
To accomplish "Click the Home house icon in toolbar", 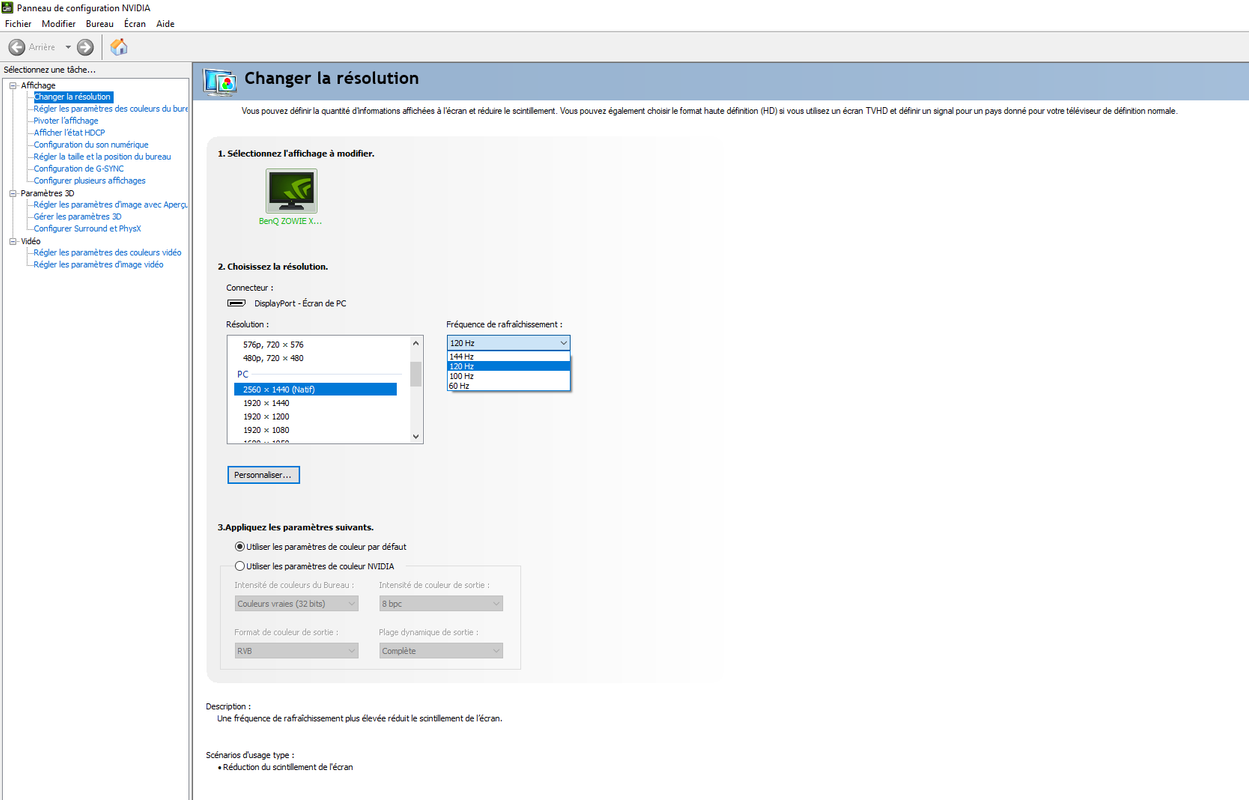I will [x=119, y=47].
